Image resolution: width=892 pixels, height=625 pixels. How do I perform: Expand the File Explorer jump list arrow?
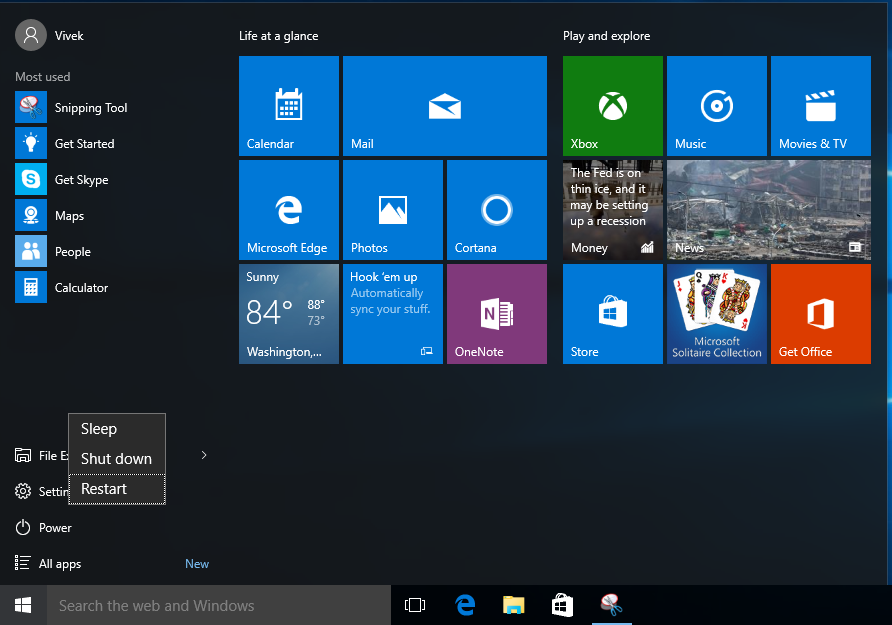coord(204,455)
